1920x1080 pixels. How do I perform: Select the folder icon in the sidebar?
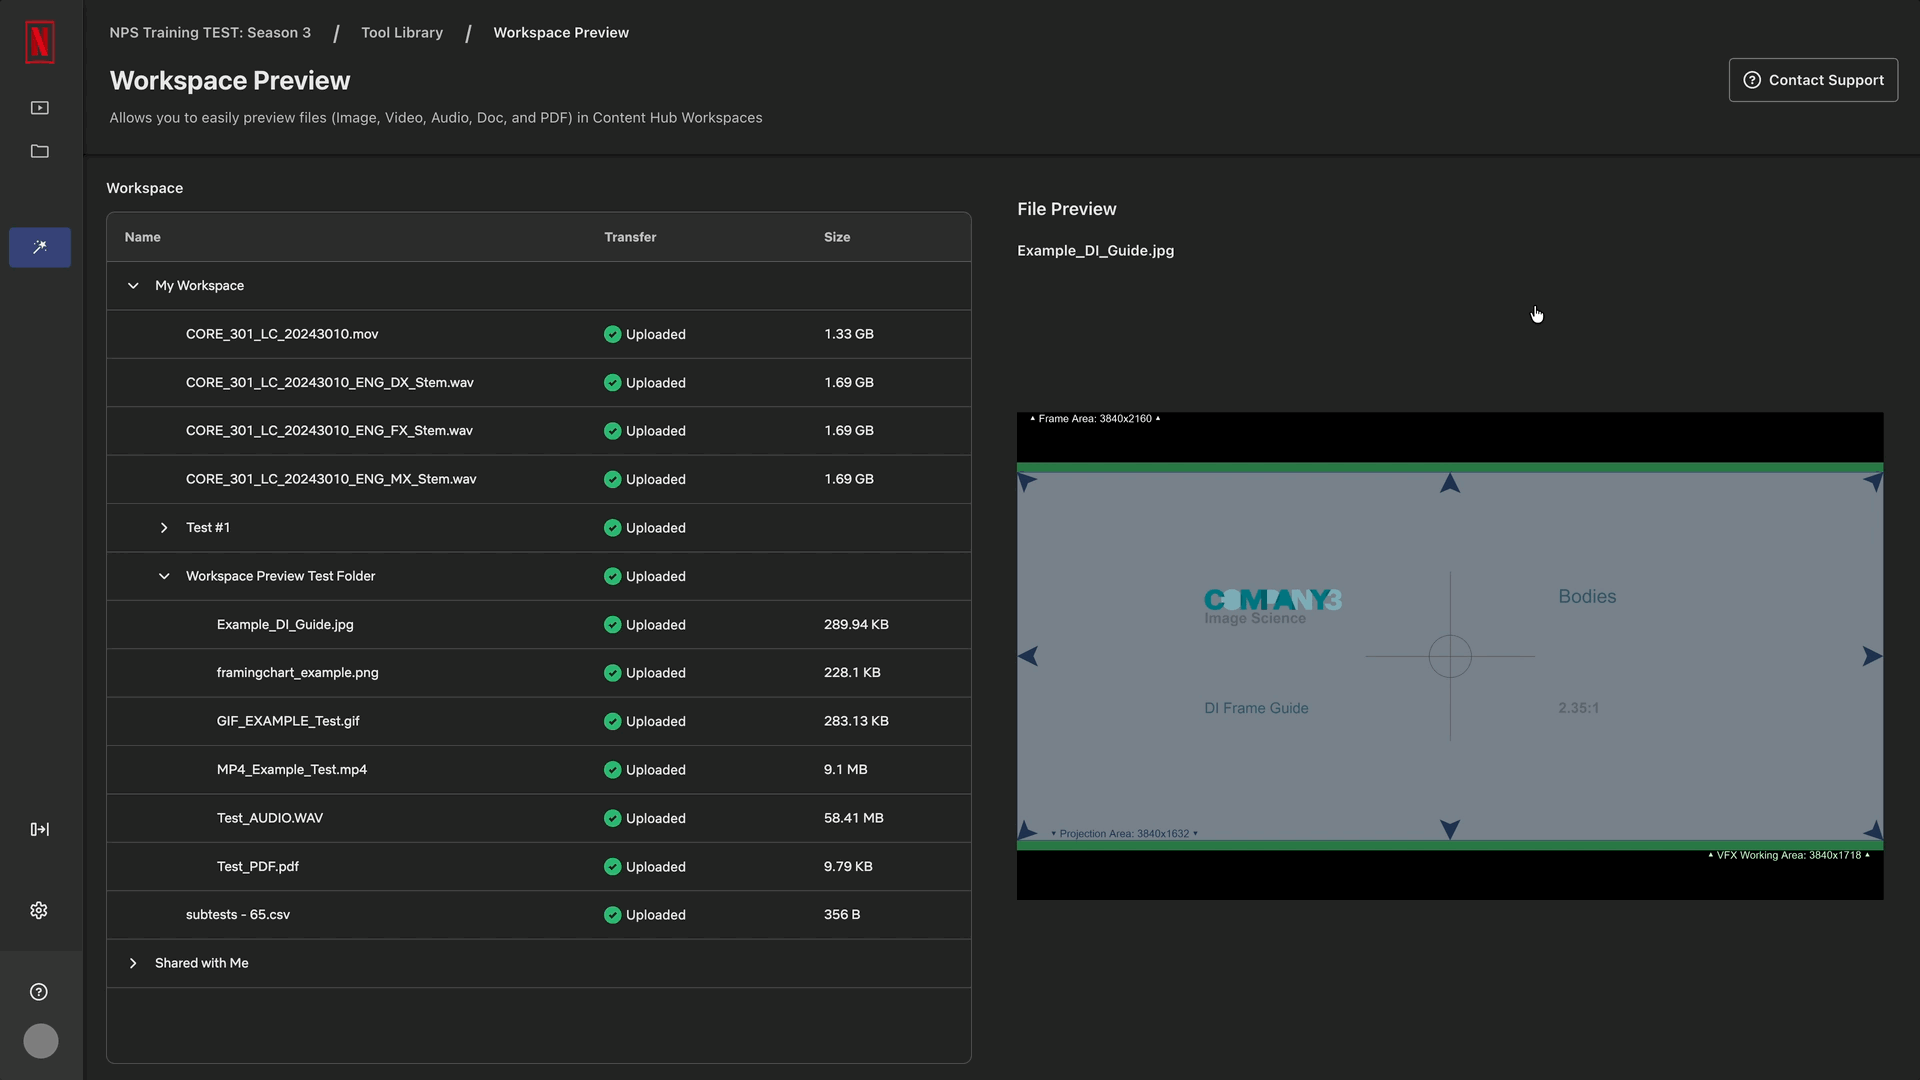pos(39,151)
